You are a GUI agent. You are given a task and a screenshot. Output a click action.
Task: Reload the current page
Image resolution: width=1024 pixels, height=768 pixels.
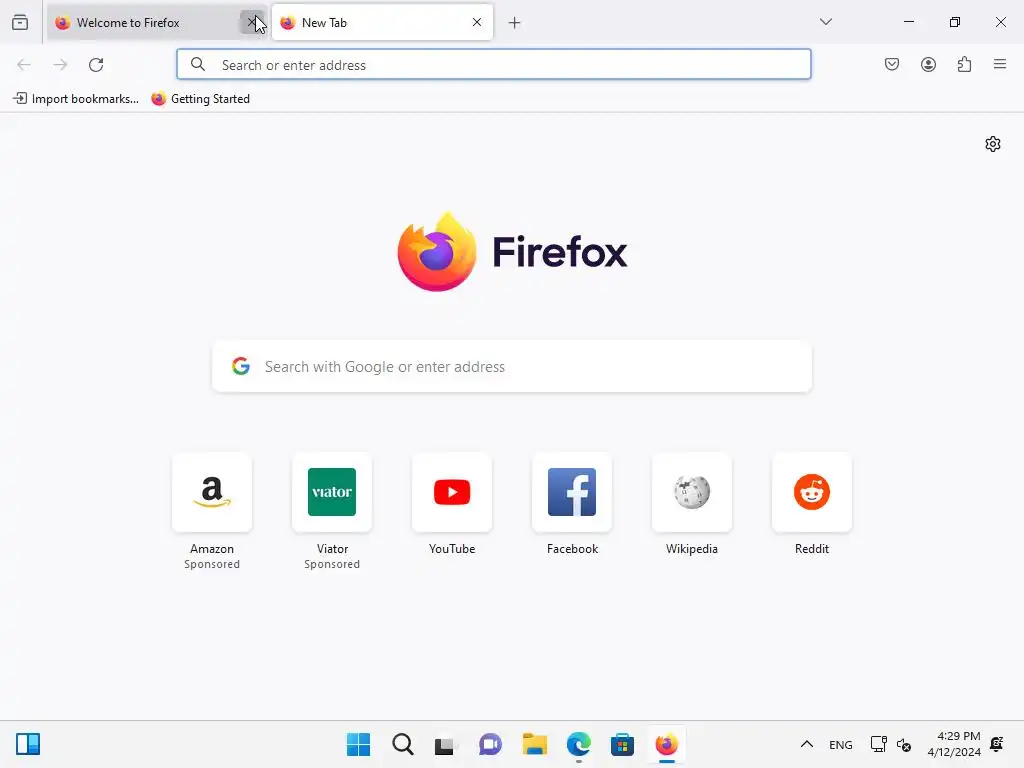click(x=96, y=65)
